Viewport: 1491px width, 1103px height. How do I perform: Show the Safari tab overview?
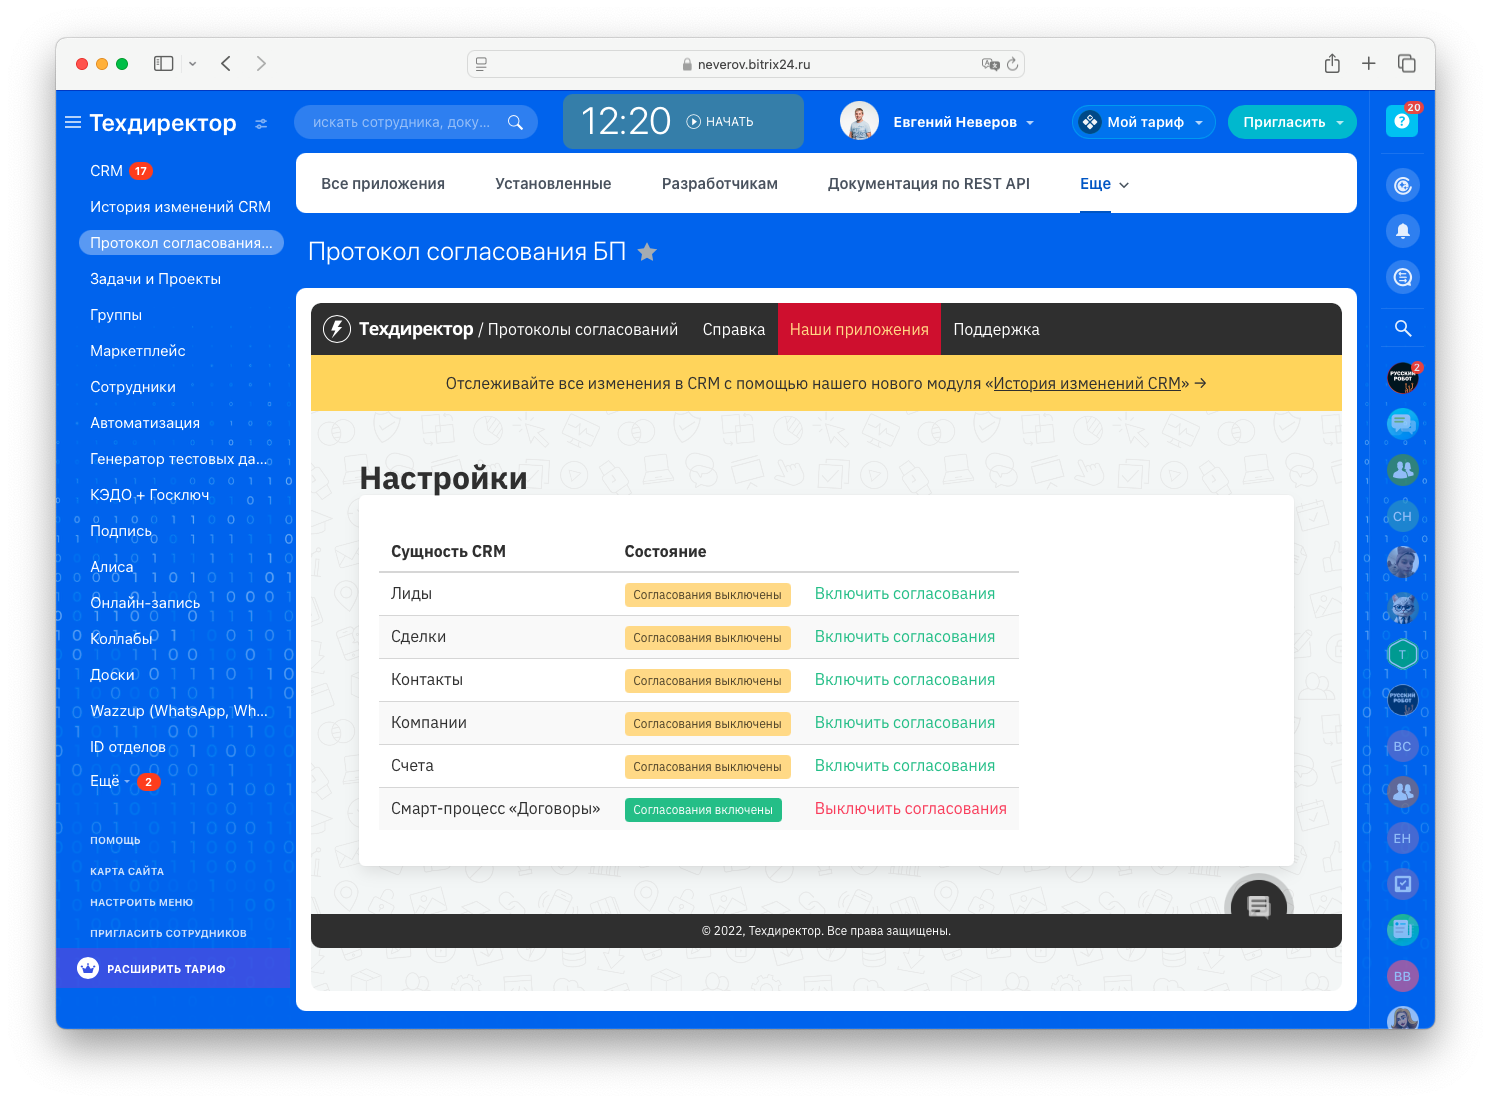(1407, 64)
